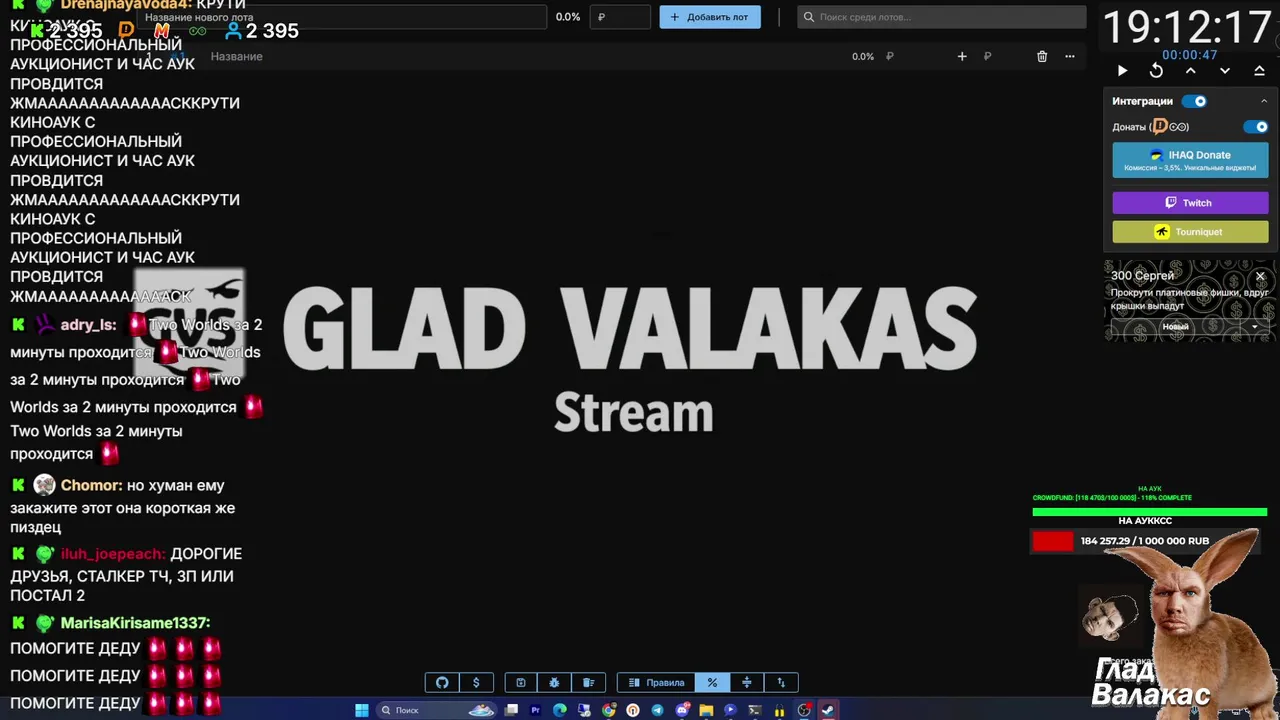1280x720 pixels.
Task: Toggle the Интеграции switch
Action: [1194, 101]
